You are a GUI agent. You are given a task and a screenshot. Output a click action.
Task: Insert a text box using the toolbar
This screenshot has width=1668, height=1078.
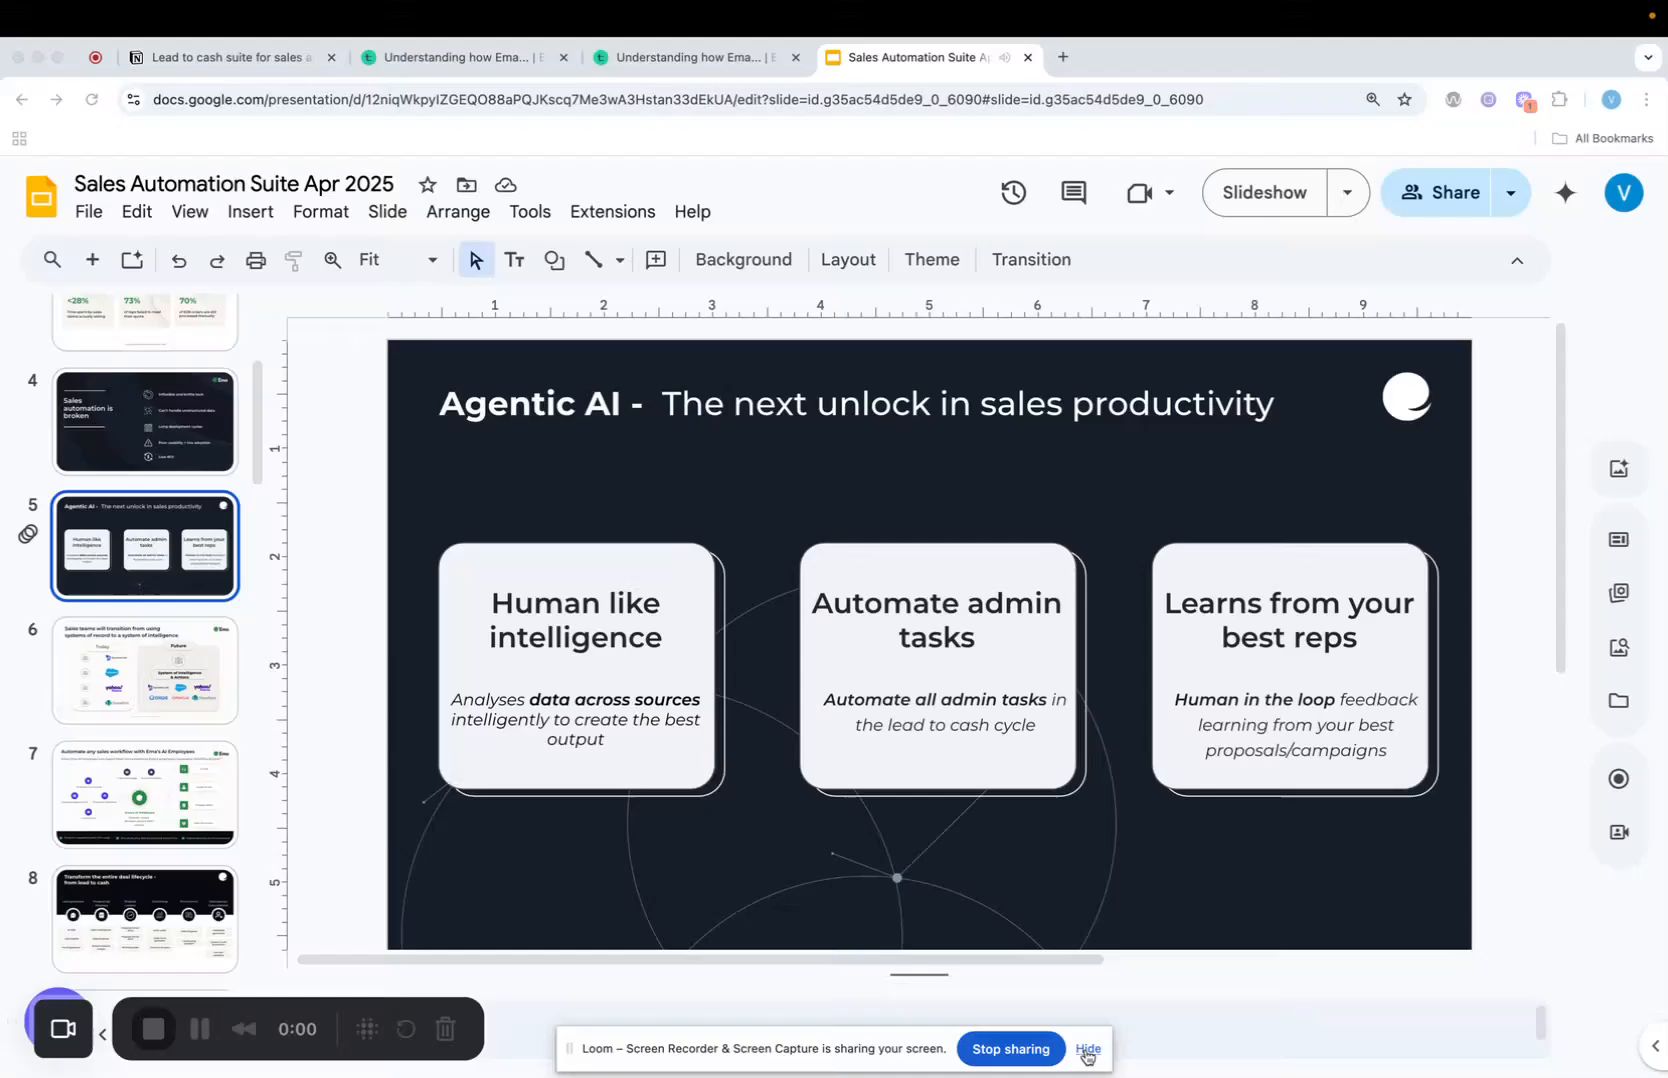tap(514, 259)
